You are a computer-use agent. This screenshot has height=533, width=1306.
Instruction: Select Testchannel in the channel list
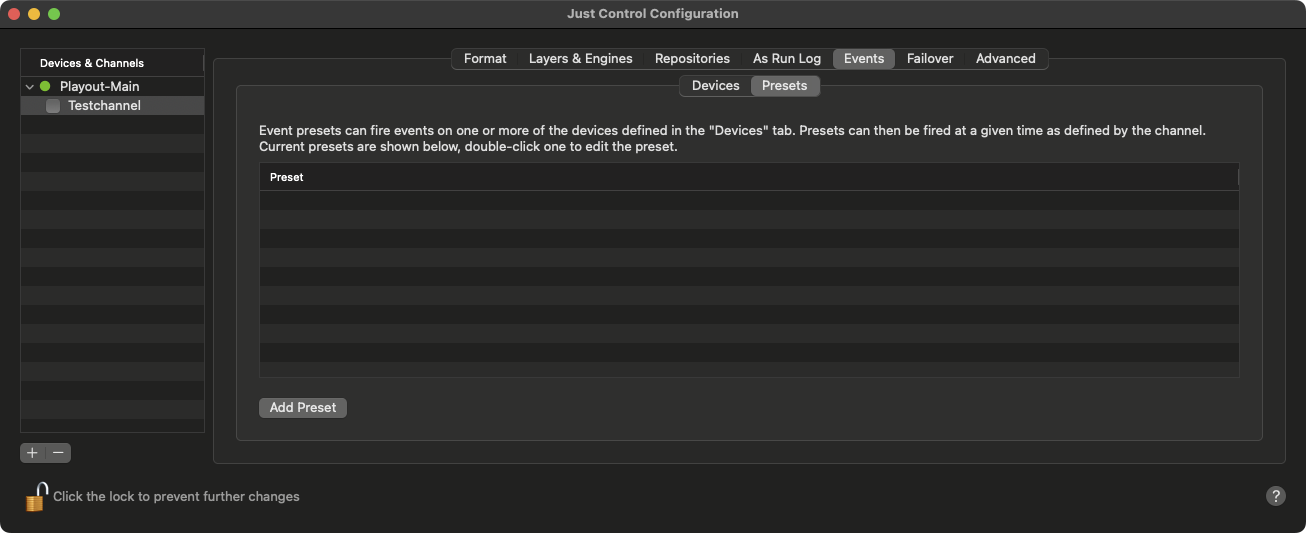click(112, 106)
